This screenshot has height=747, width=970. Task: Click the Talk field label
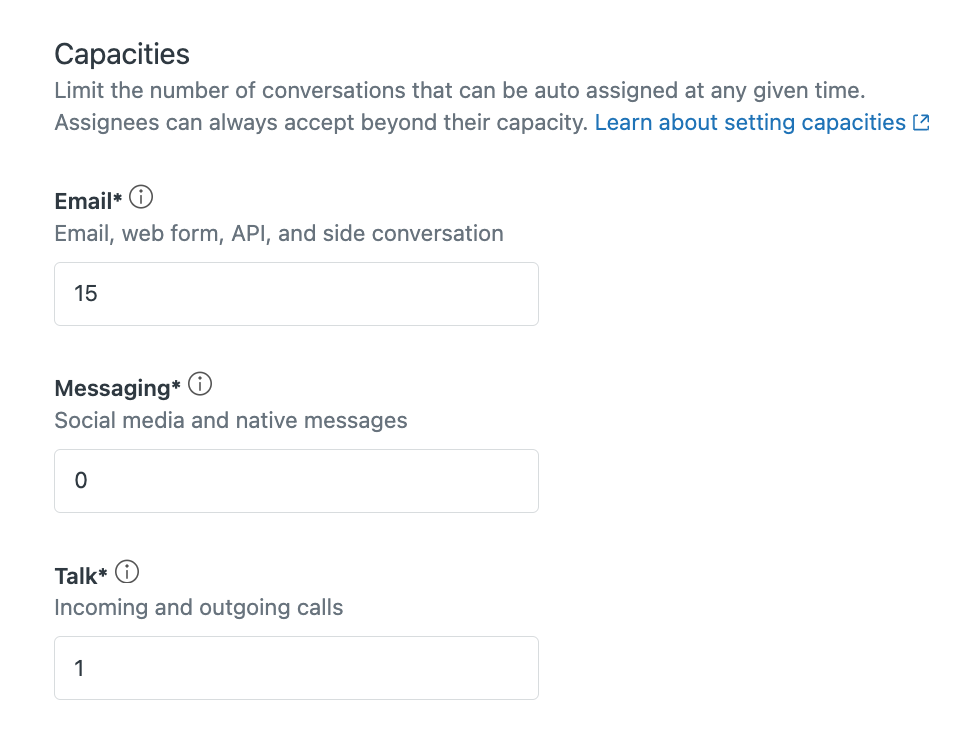tap(76, 575)
